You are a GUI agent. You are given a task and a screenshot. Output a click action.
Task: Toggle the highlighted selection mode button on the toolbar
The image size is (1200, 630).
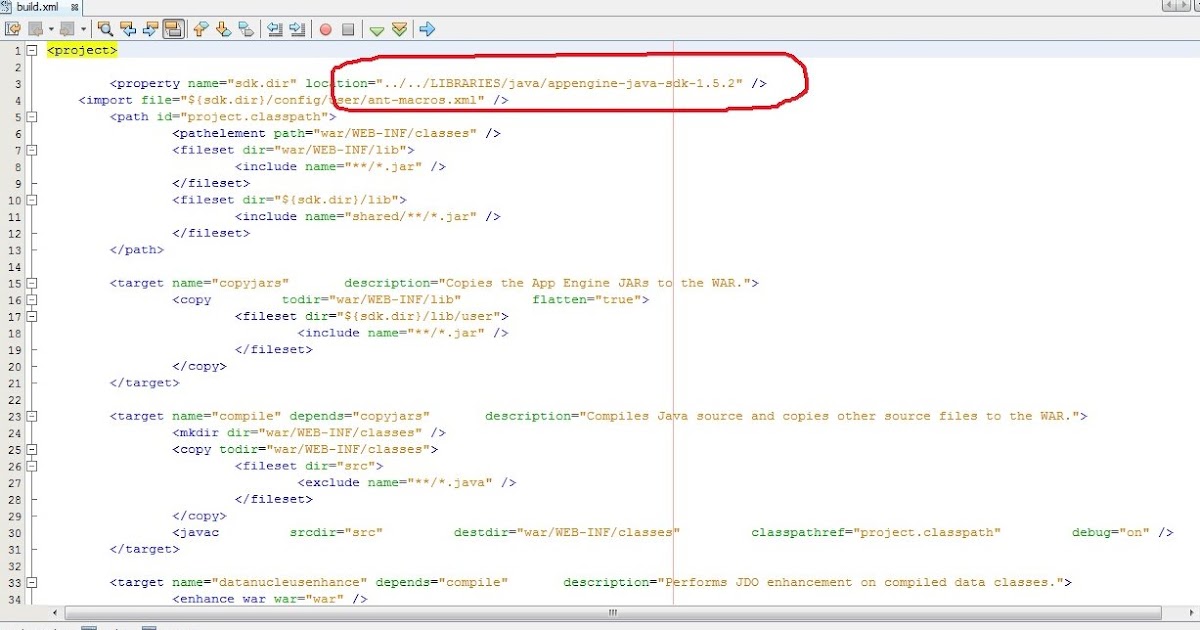click(173, 29)
